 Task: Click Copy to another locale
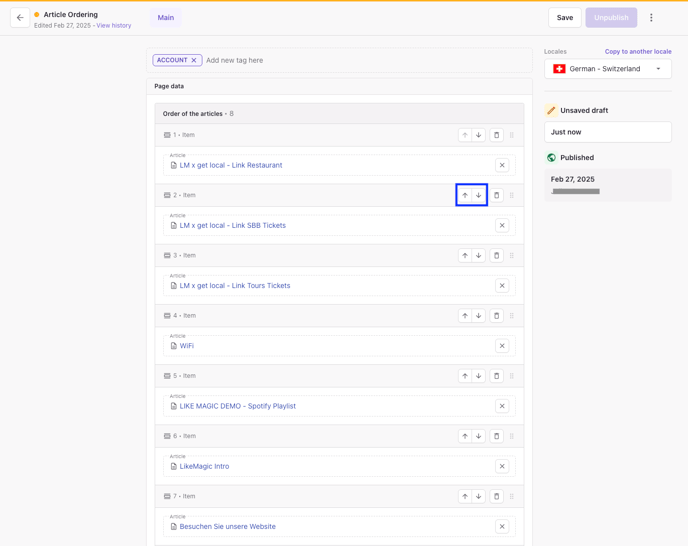pos(638,51)
